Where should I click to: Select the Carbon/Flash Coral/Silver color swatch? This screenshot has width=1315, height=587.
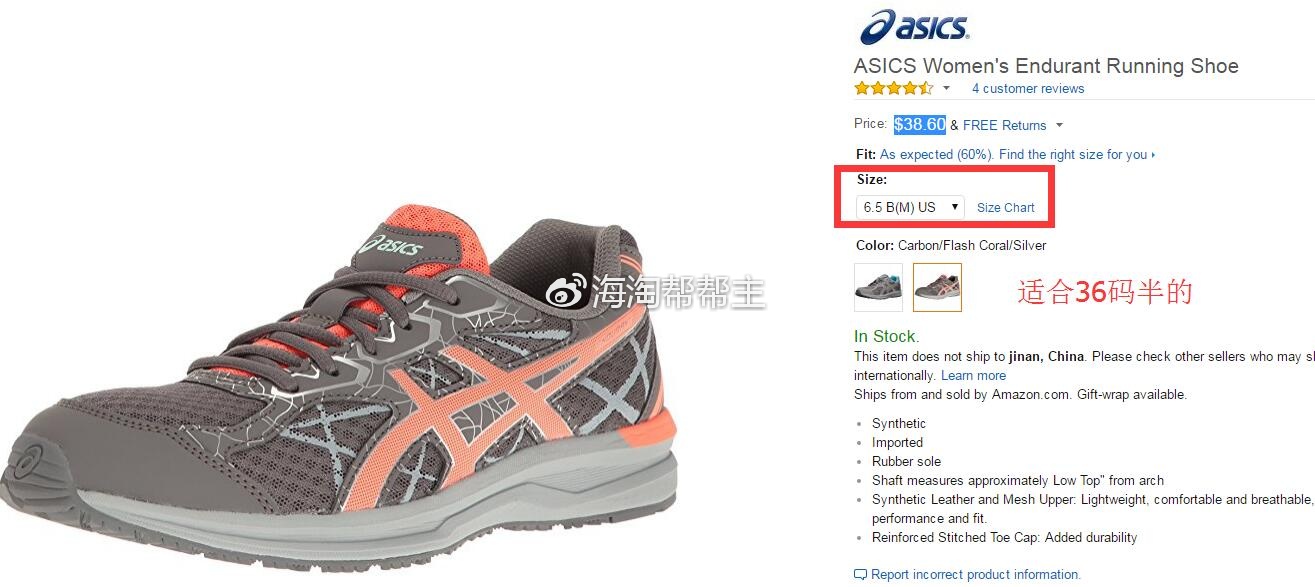[937, 287]
